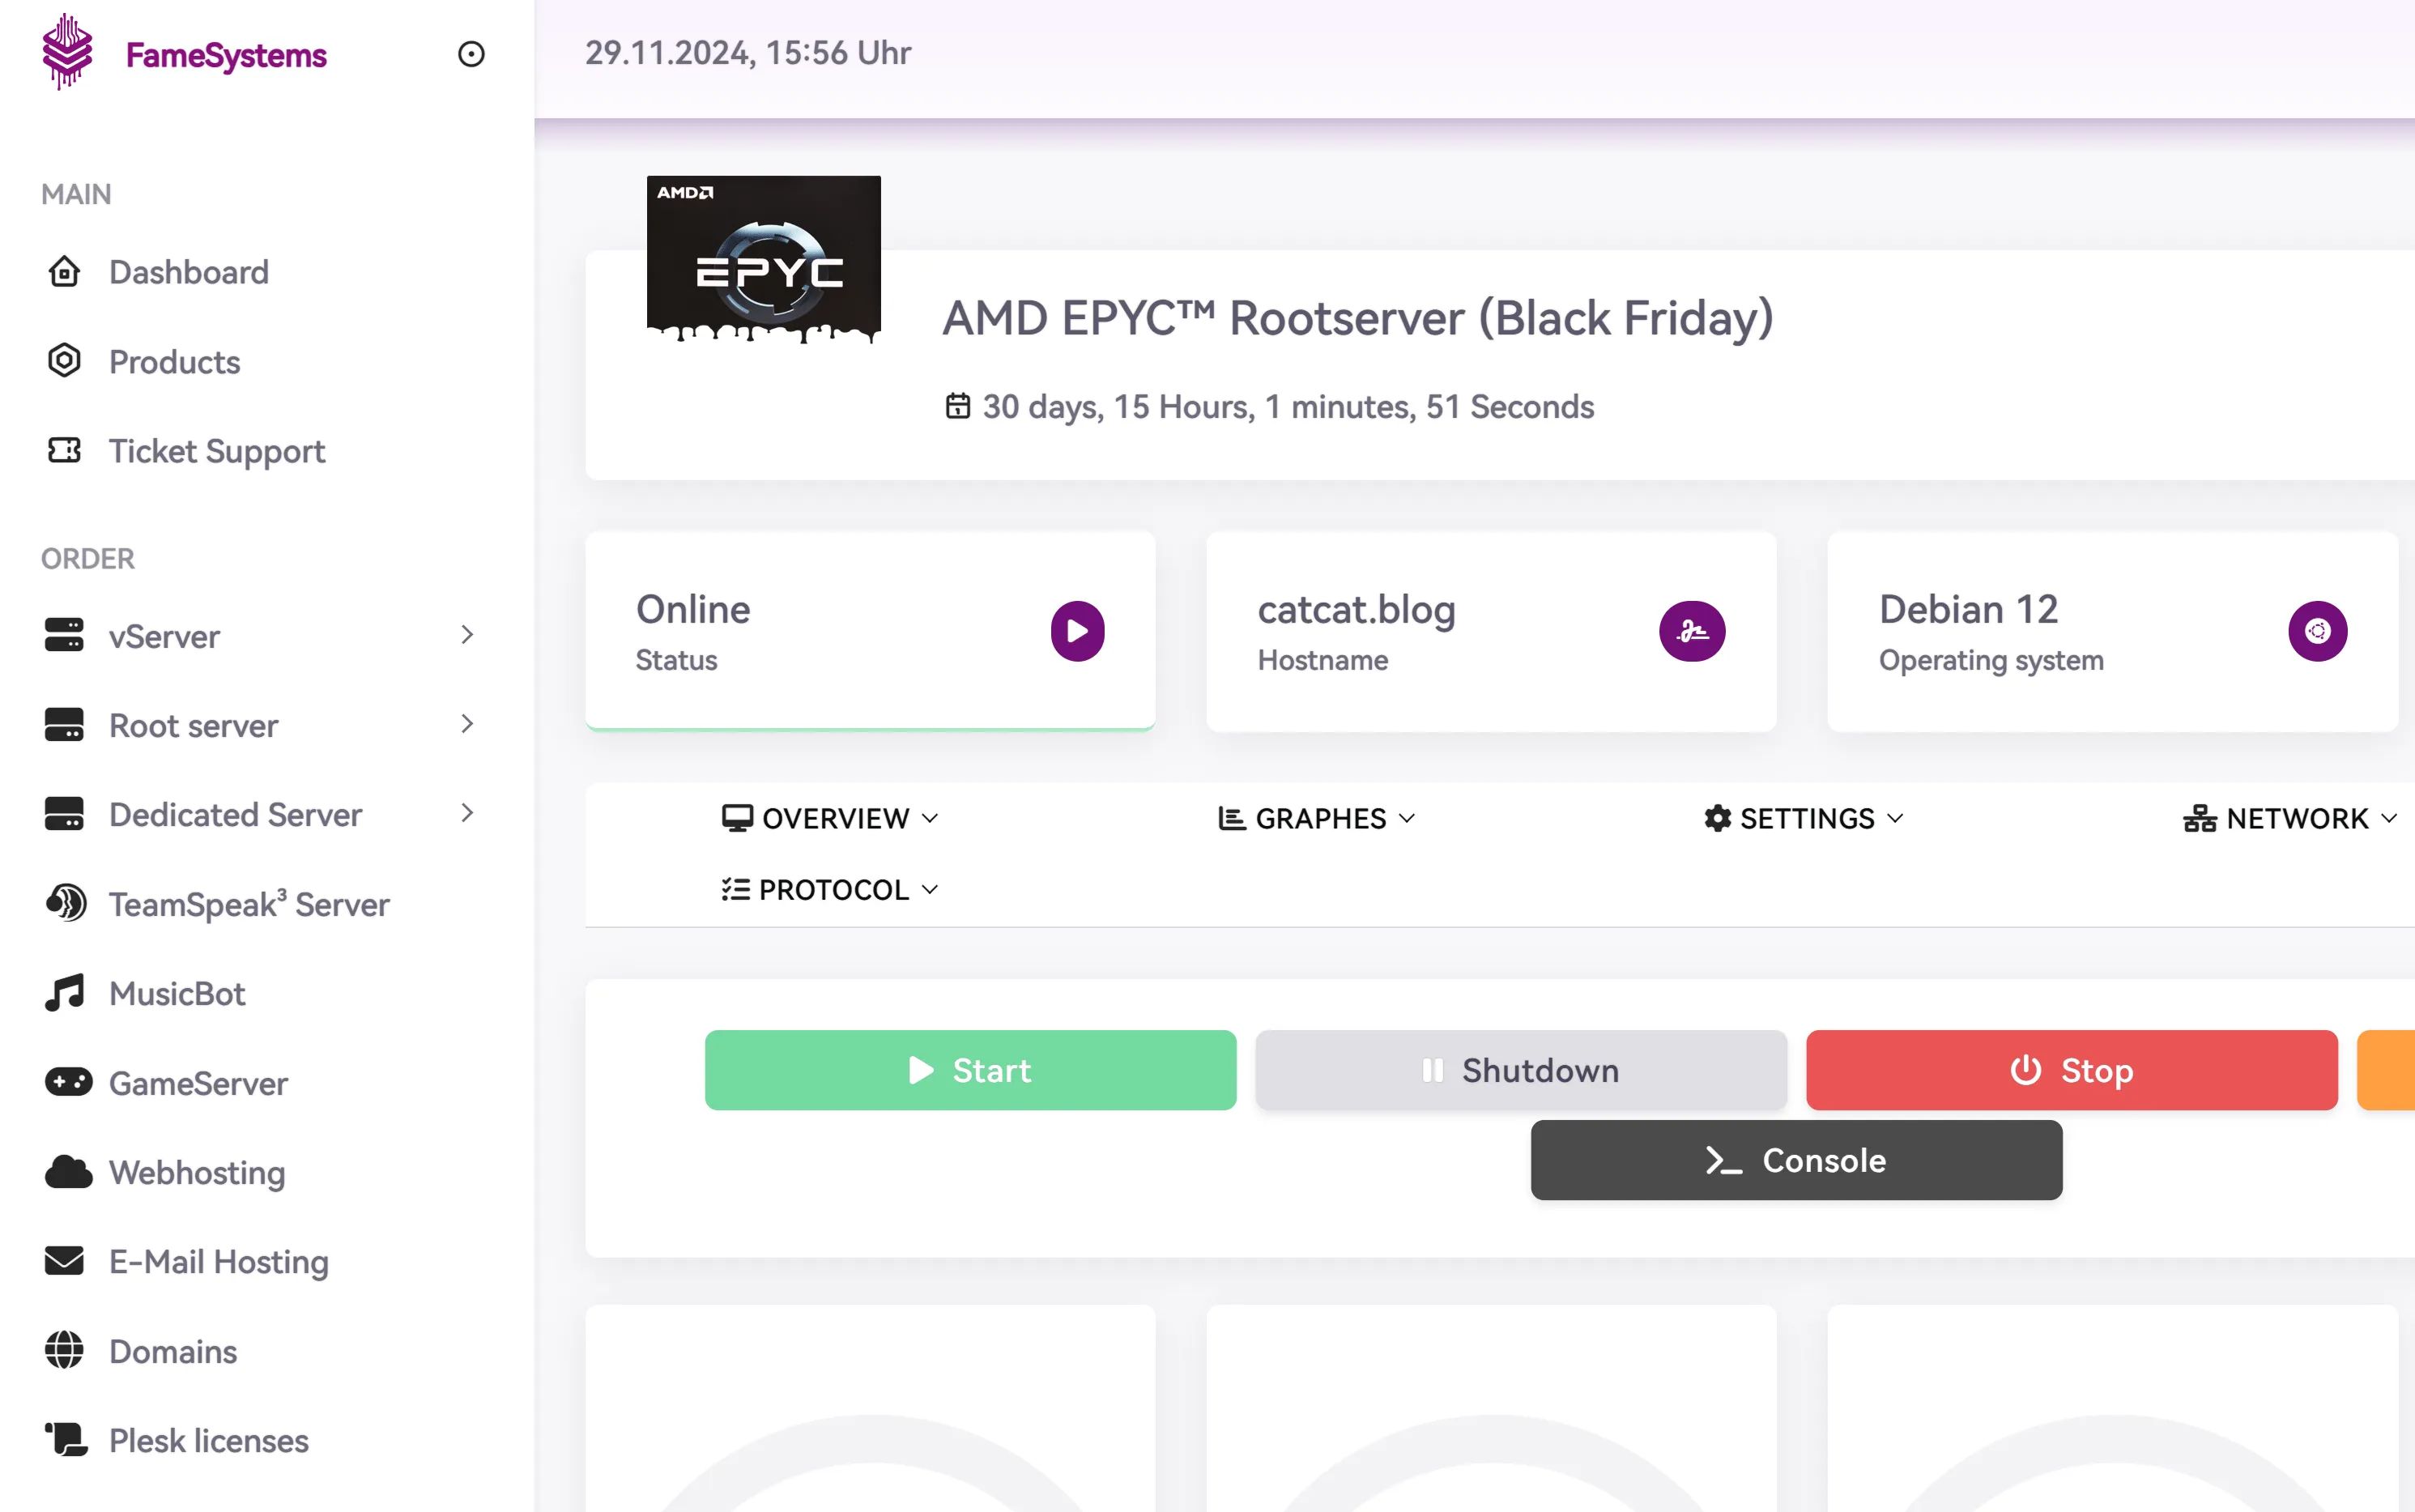This screenshot has width=2415, height=1512.
Task: Open GameServer link in sidebar
Action: coord(198,1083)
